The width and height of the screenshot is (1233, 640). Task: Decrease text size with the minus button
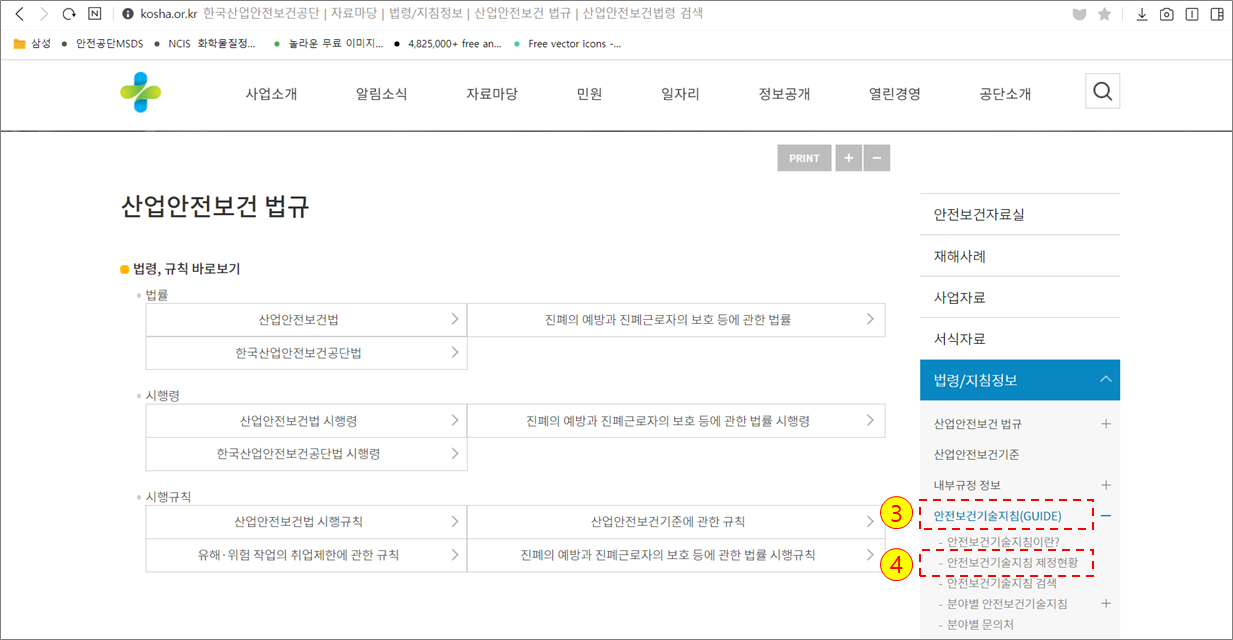coord(876,158)
